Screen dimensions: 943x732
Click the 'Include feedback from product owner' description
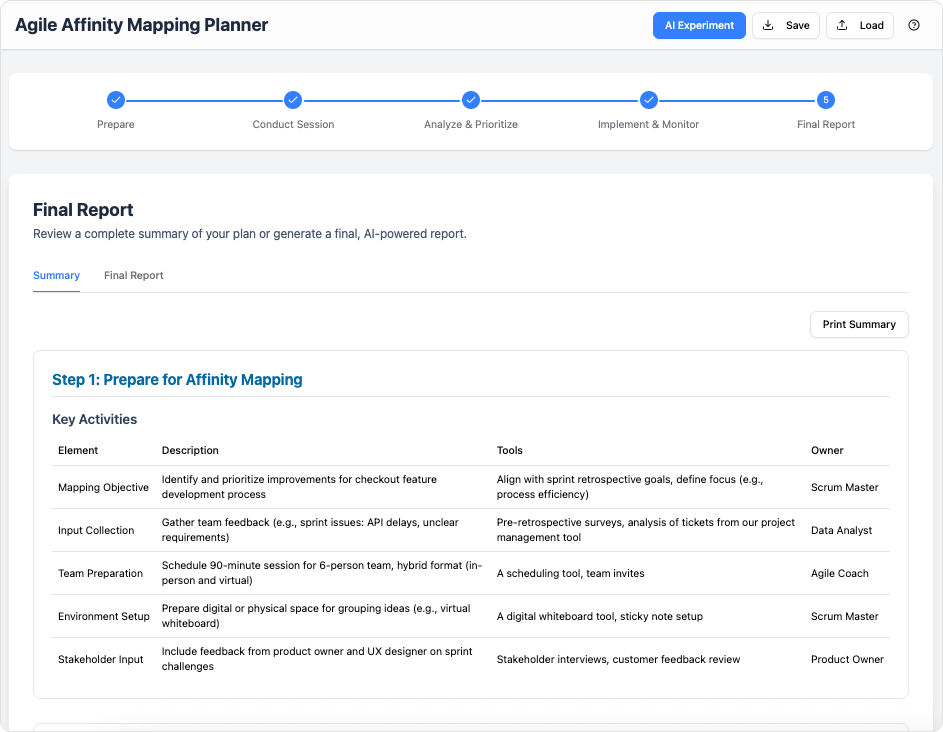tap(317, 659)
